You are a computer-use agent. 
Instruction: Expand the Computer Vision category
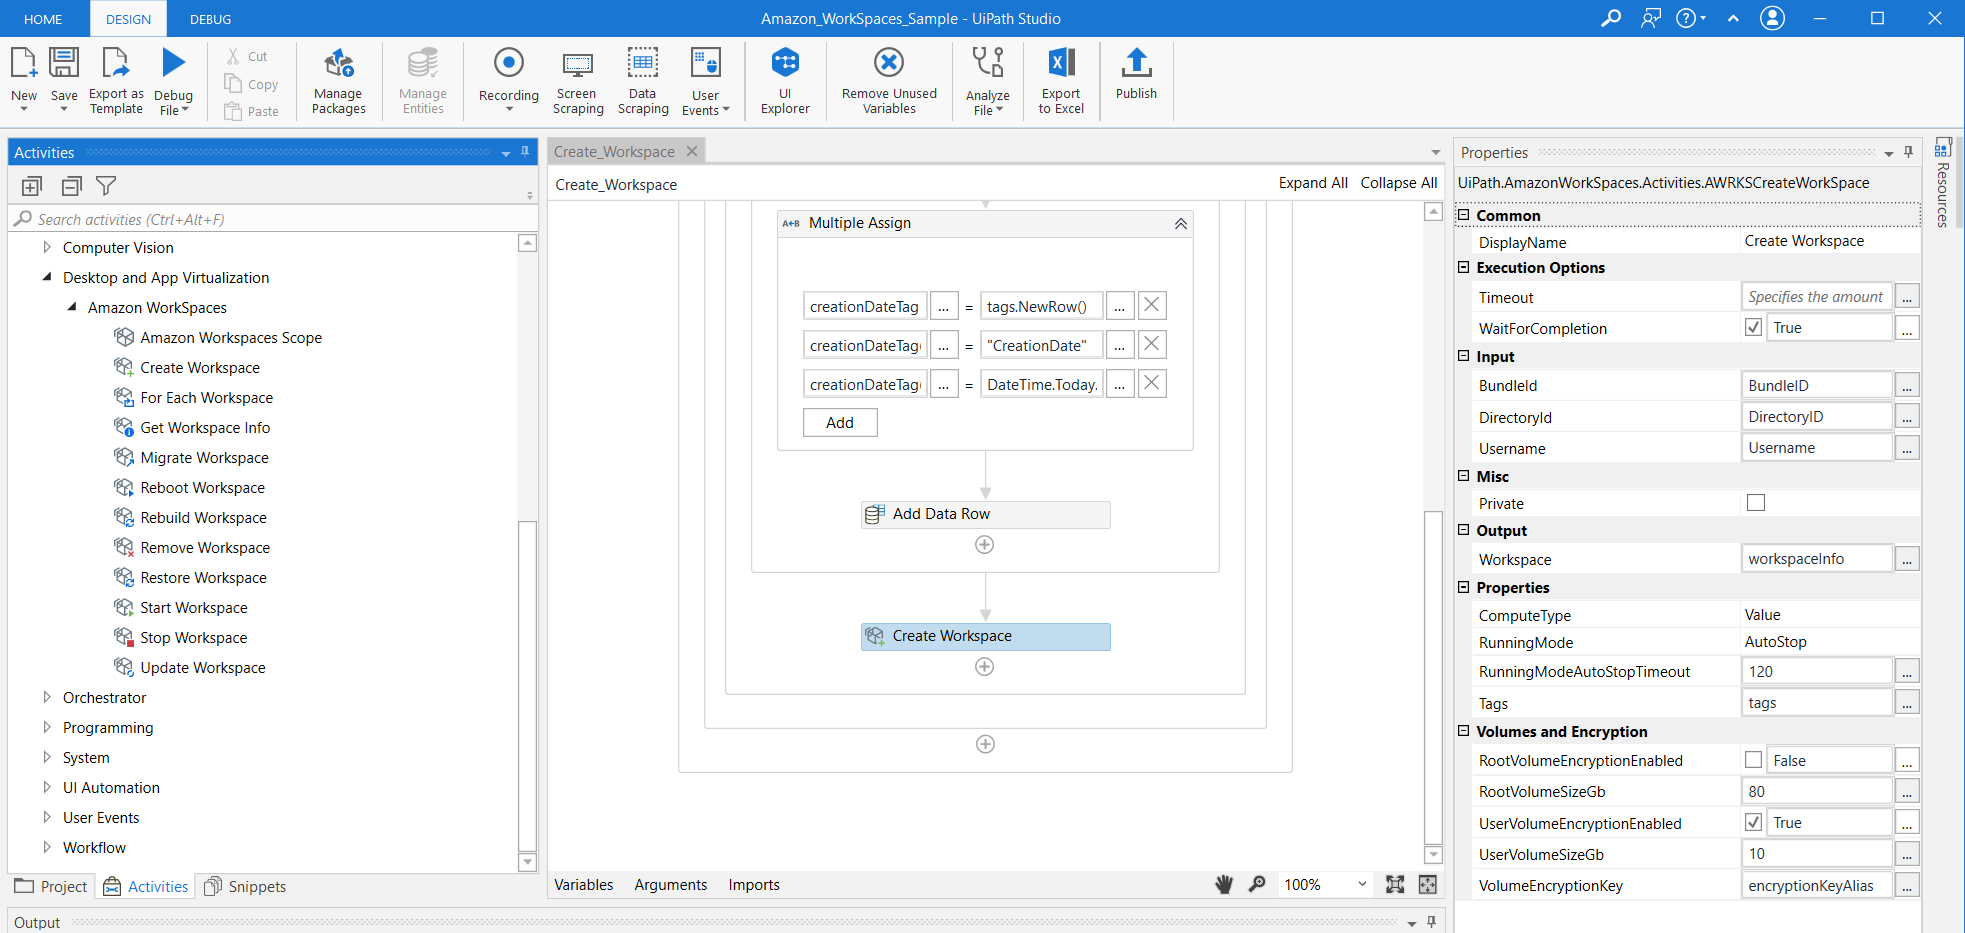tap(46, 247)
